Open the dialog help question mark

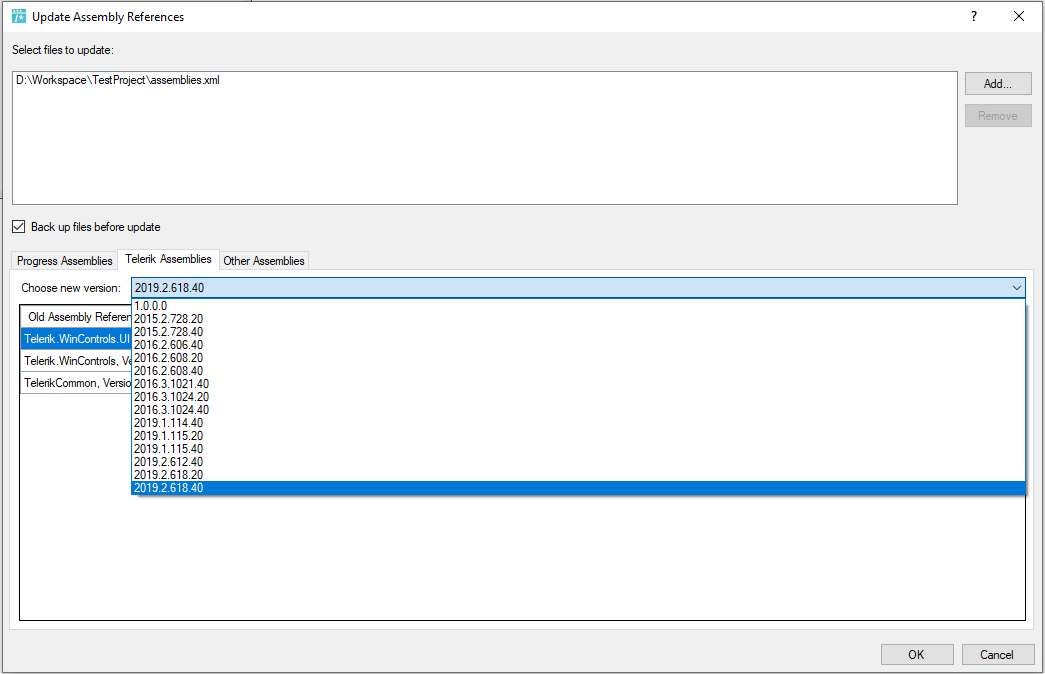point(974,17)
